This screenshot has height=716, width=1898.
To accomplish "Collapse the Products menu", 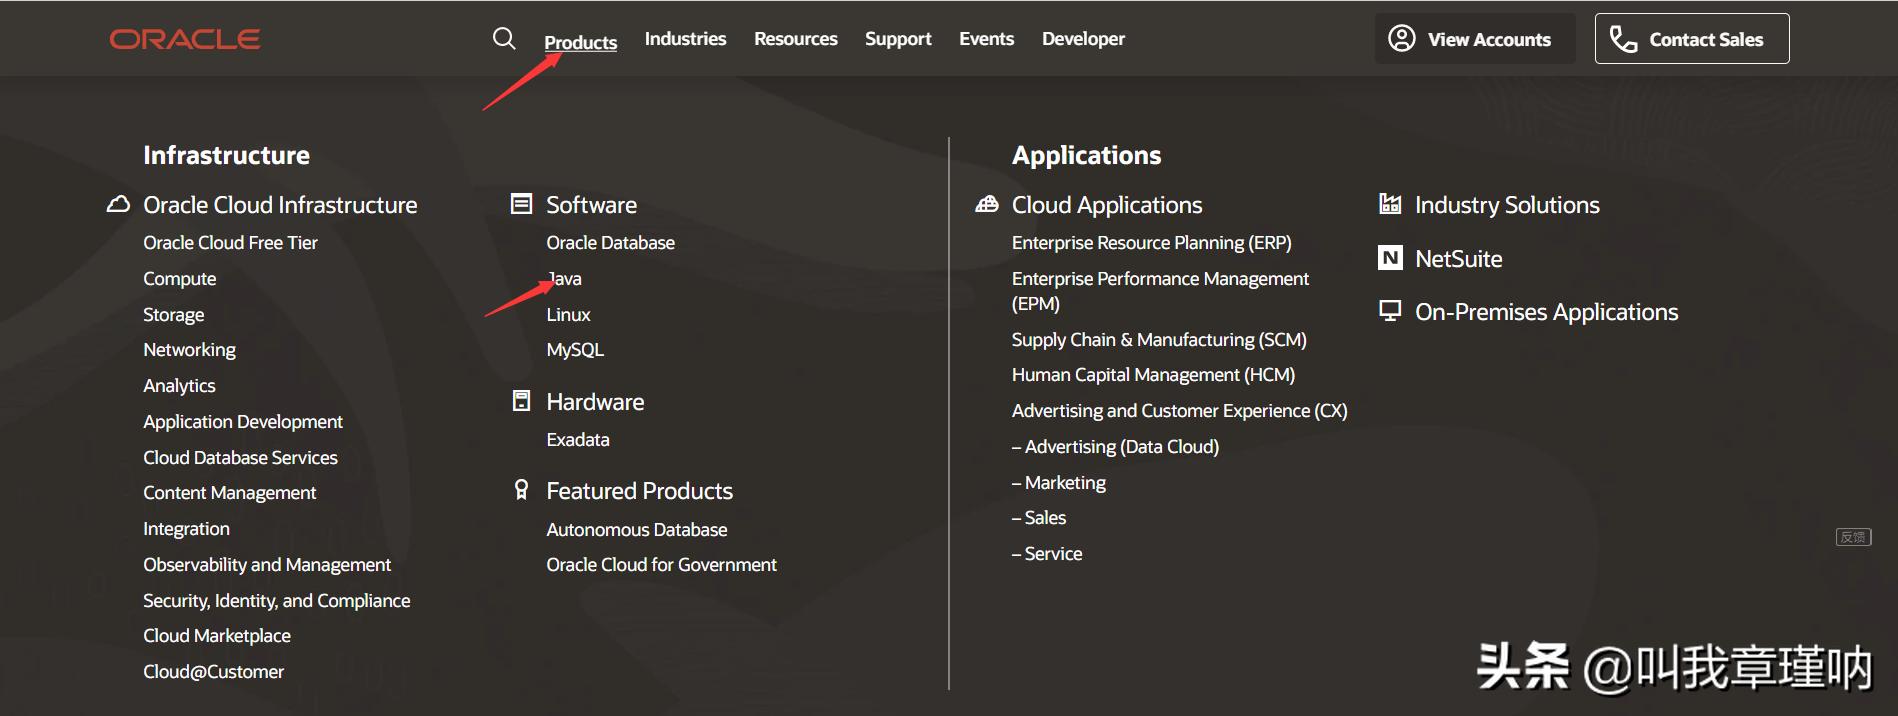I will click(580, 42).
